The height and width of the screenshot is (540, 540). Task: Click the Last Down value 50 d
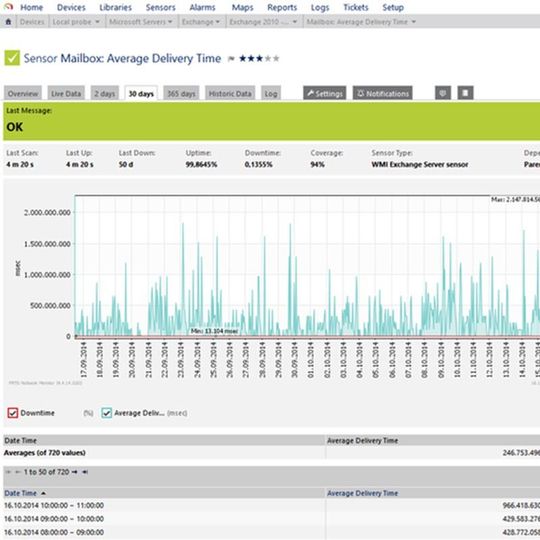[126, 165]
